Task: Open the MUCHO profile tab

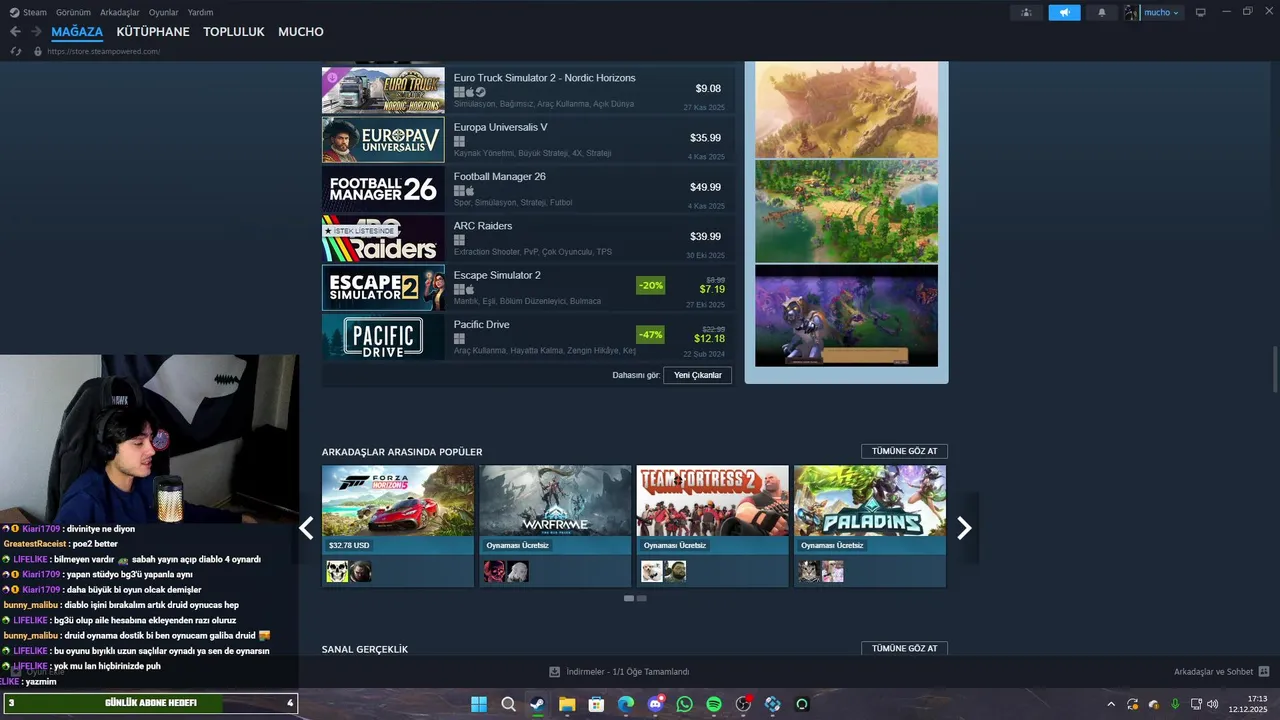Action: click(x=301, y=32)
